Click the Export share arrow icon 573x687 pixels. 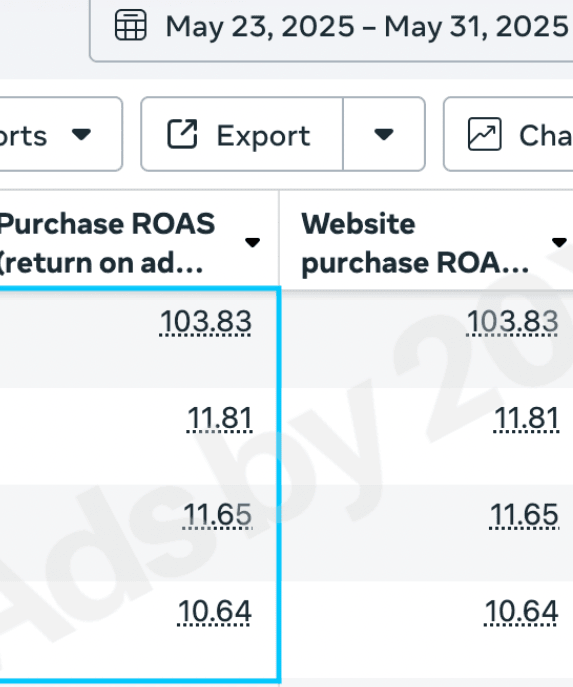tap(183, 134)
